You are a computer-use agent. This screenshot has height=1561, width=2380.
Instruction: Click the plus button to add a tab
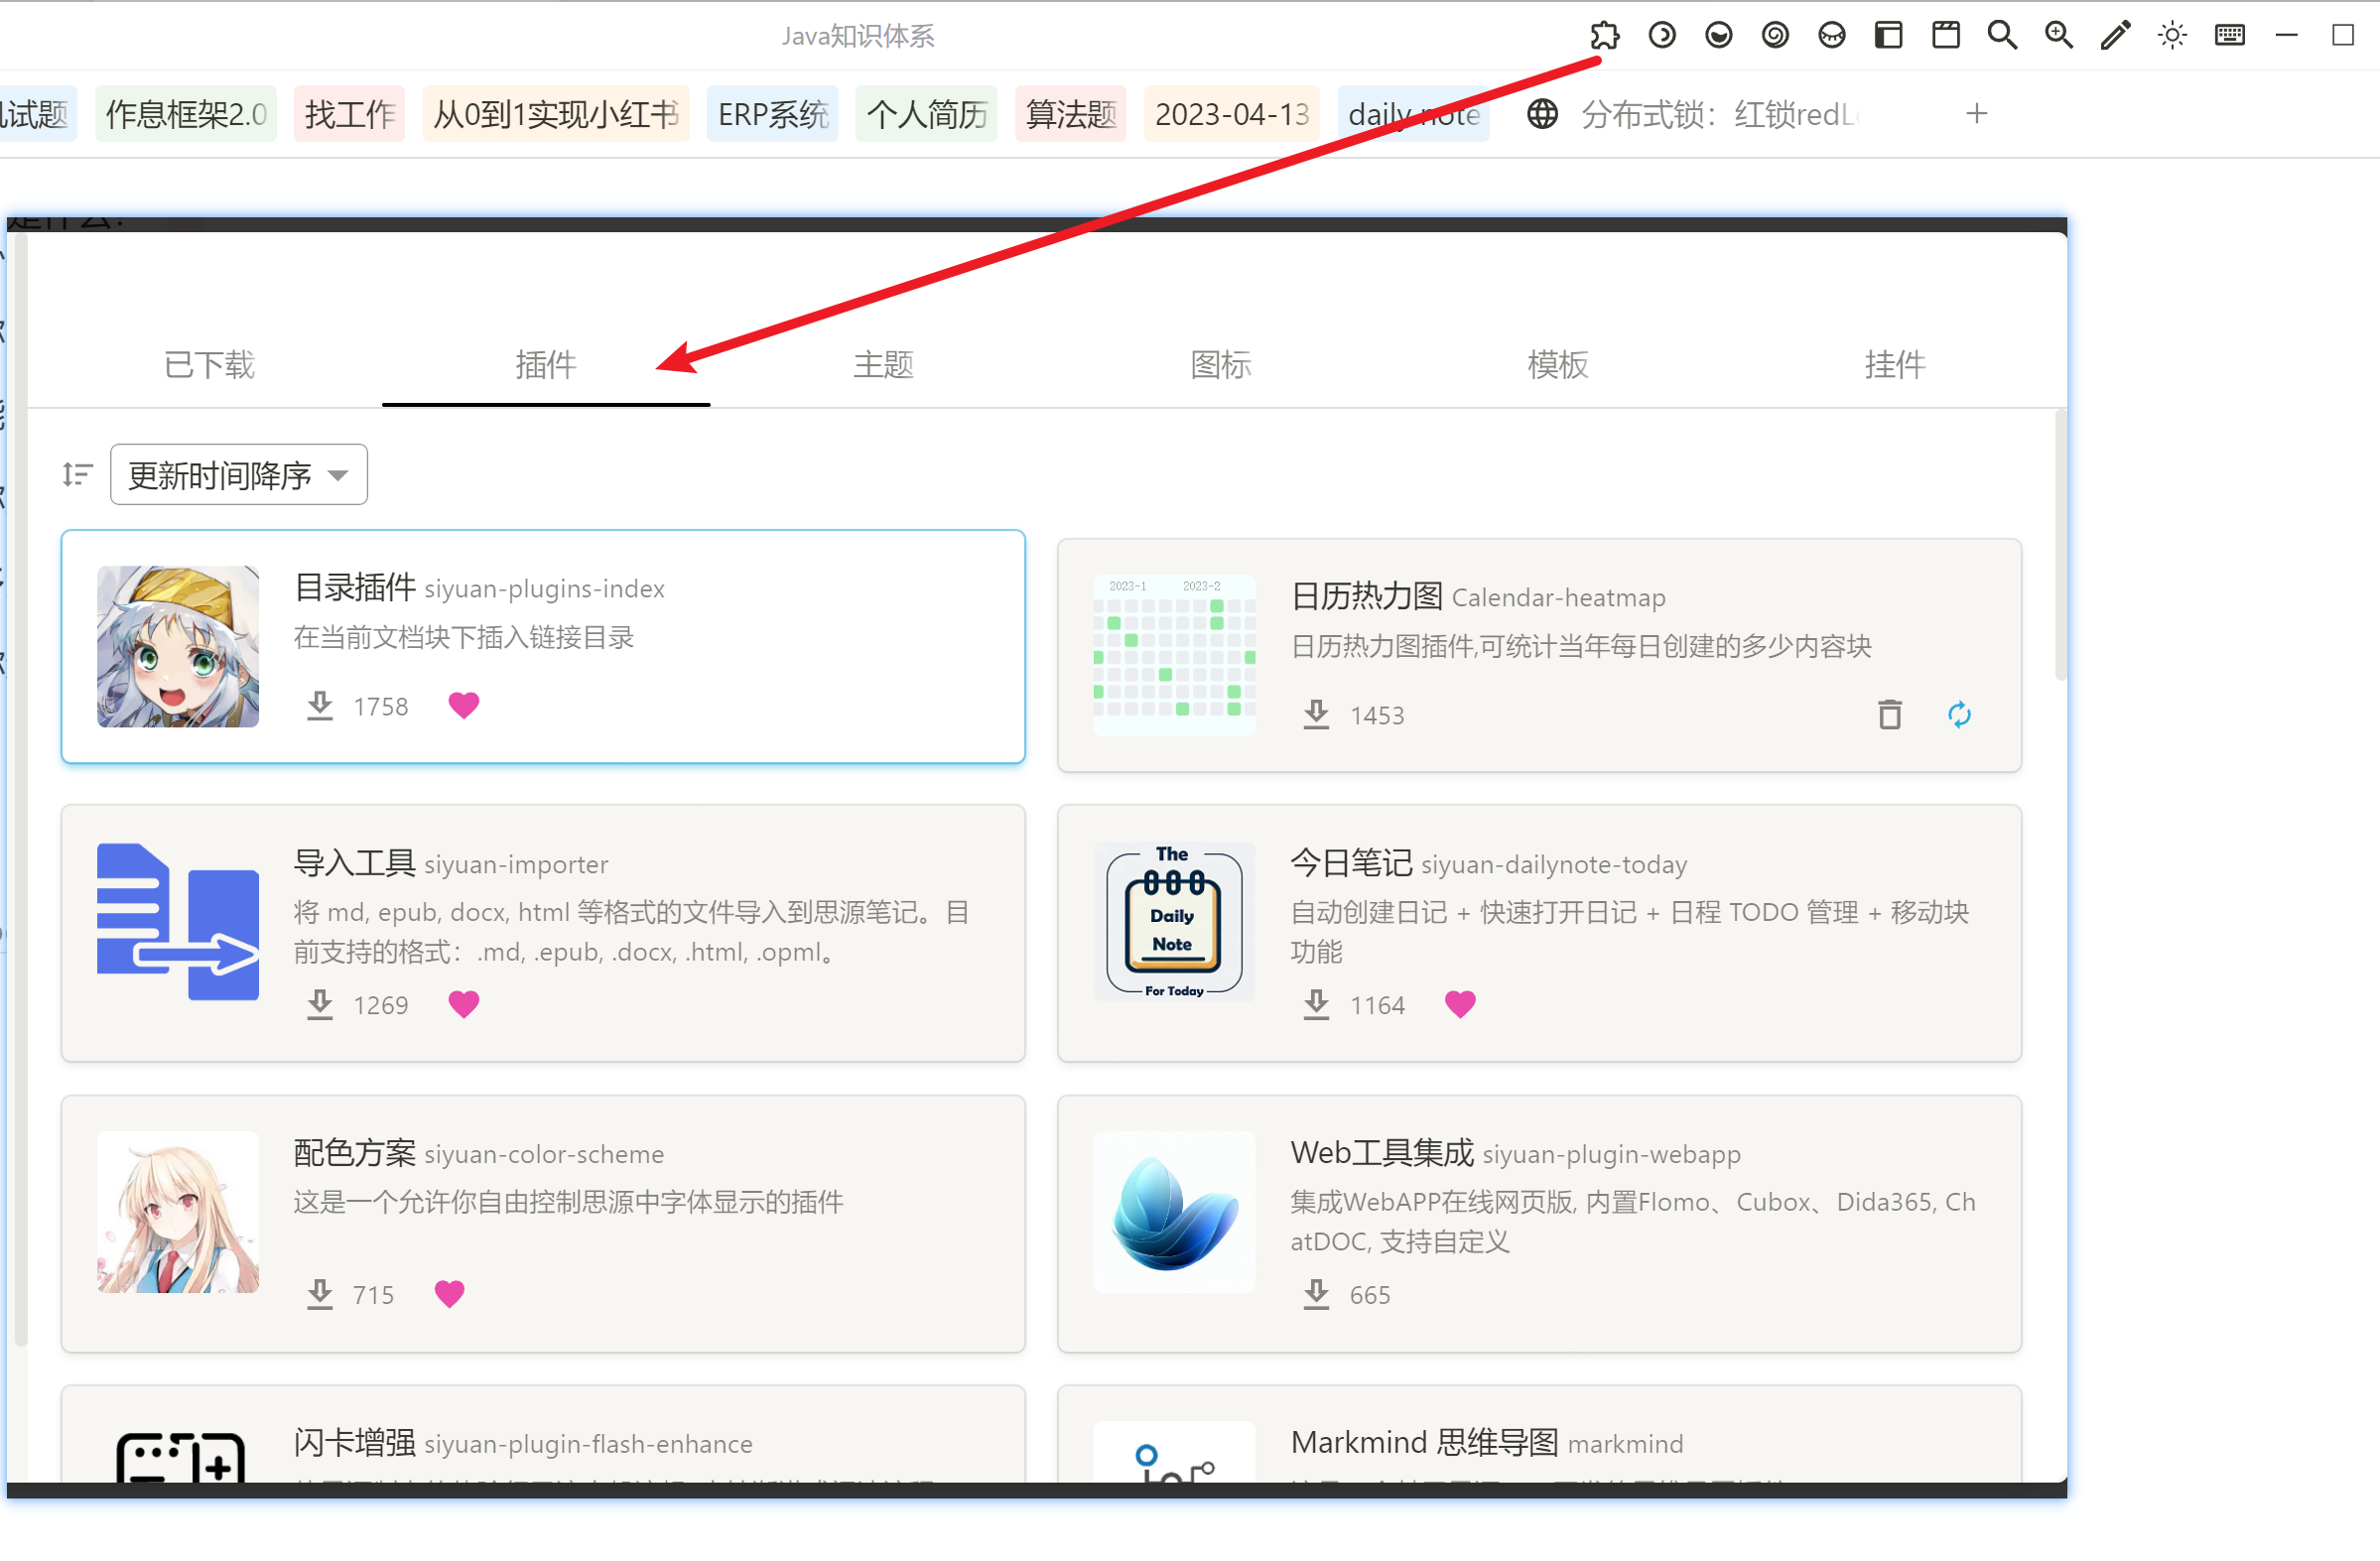point(1976,113)
